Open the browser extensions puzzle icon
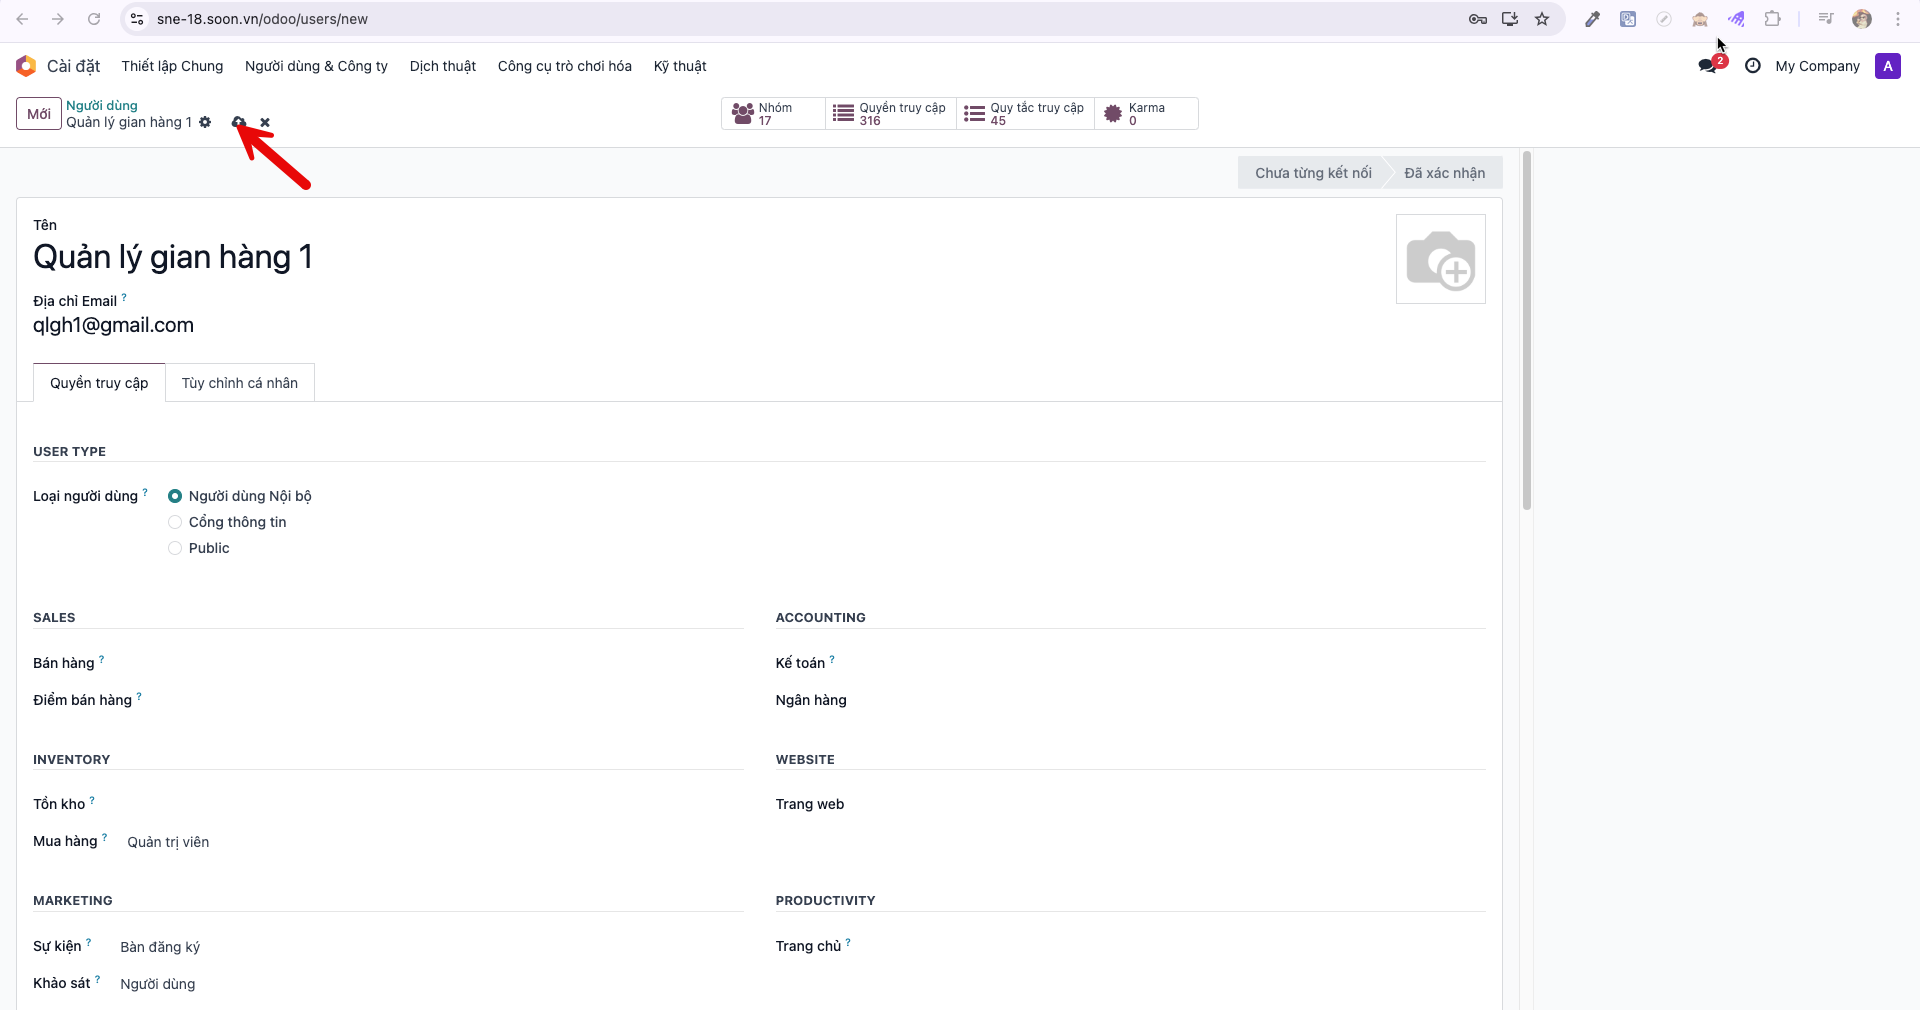Viewport: 1920px width, 1010px height. tap(1772, 19)
